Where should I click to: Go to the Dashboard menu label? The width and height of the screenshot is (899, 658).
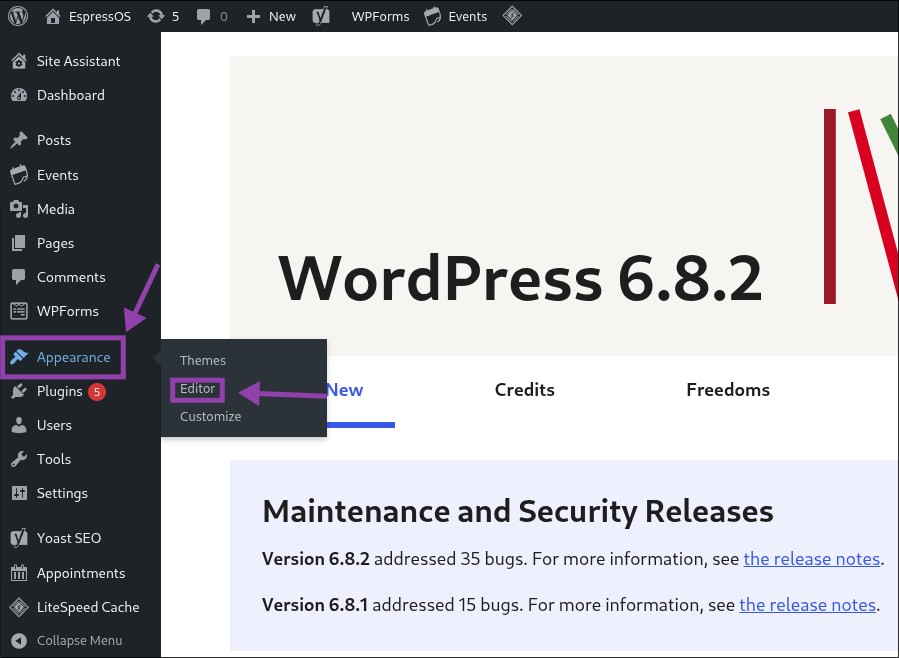click(x=71, y=95)
